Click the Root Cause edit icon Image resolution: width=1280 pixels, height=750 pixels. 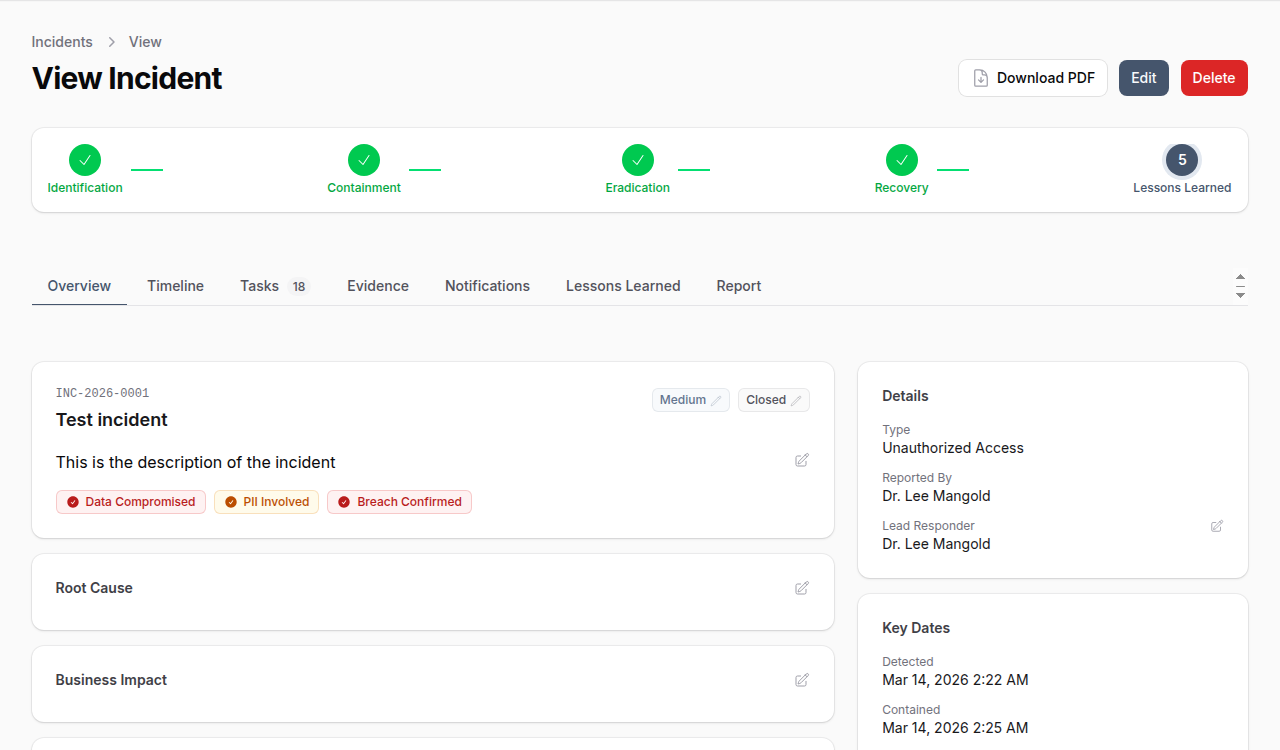pyautogui.click(x=802, y=588)
